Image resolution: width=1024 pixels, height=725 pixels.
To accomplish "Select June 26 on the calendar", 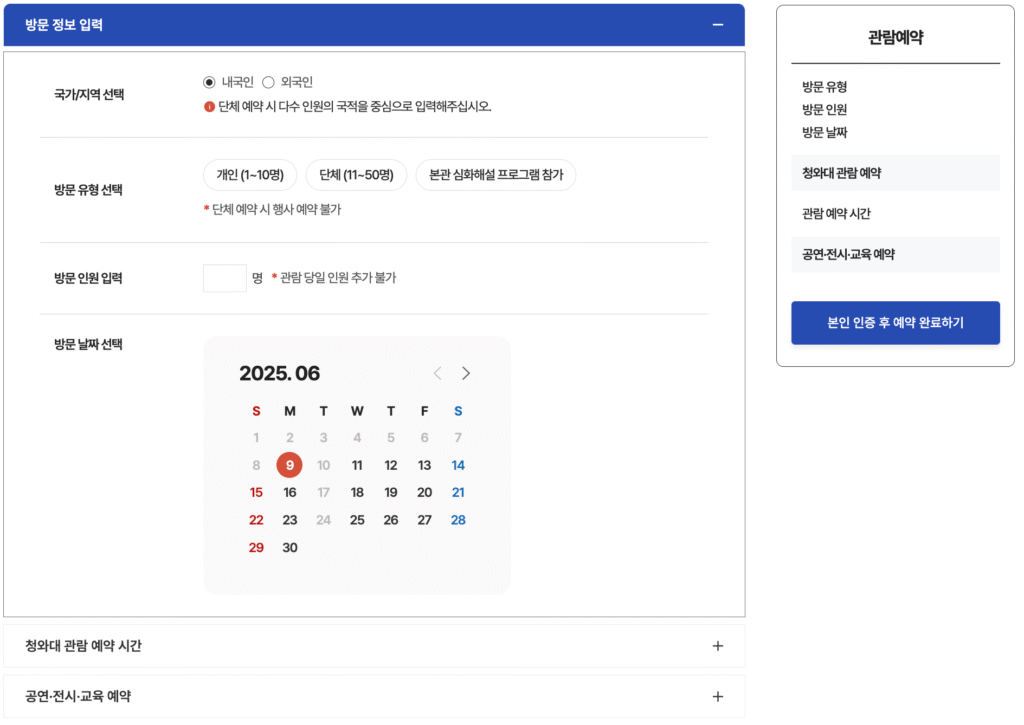I will click(391, 520).
